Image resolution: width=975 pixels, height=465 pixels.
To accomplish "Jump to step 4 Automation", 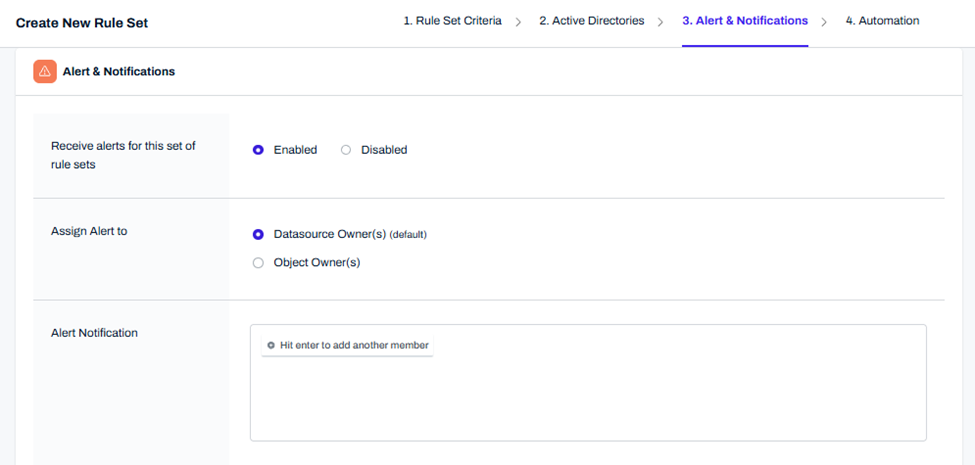I will pos(881,21).
